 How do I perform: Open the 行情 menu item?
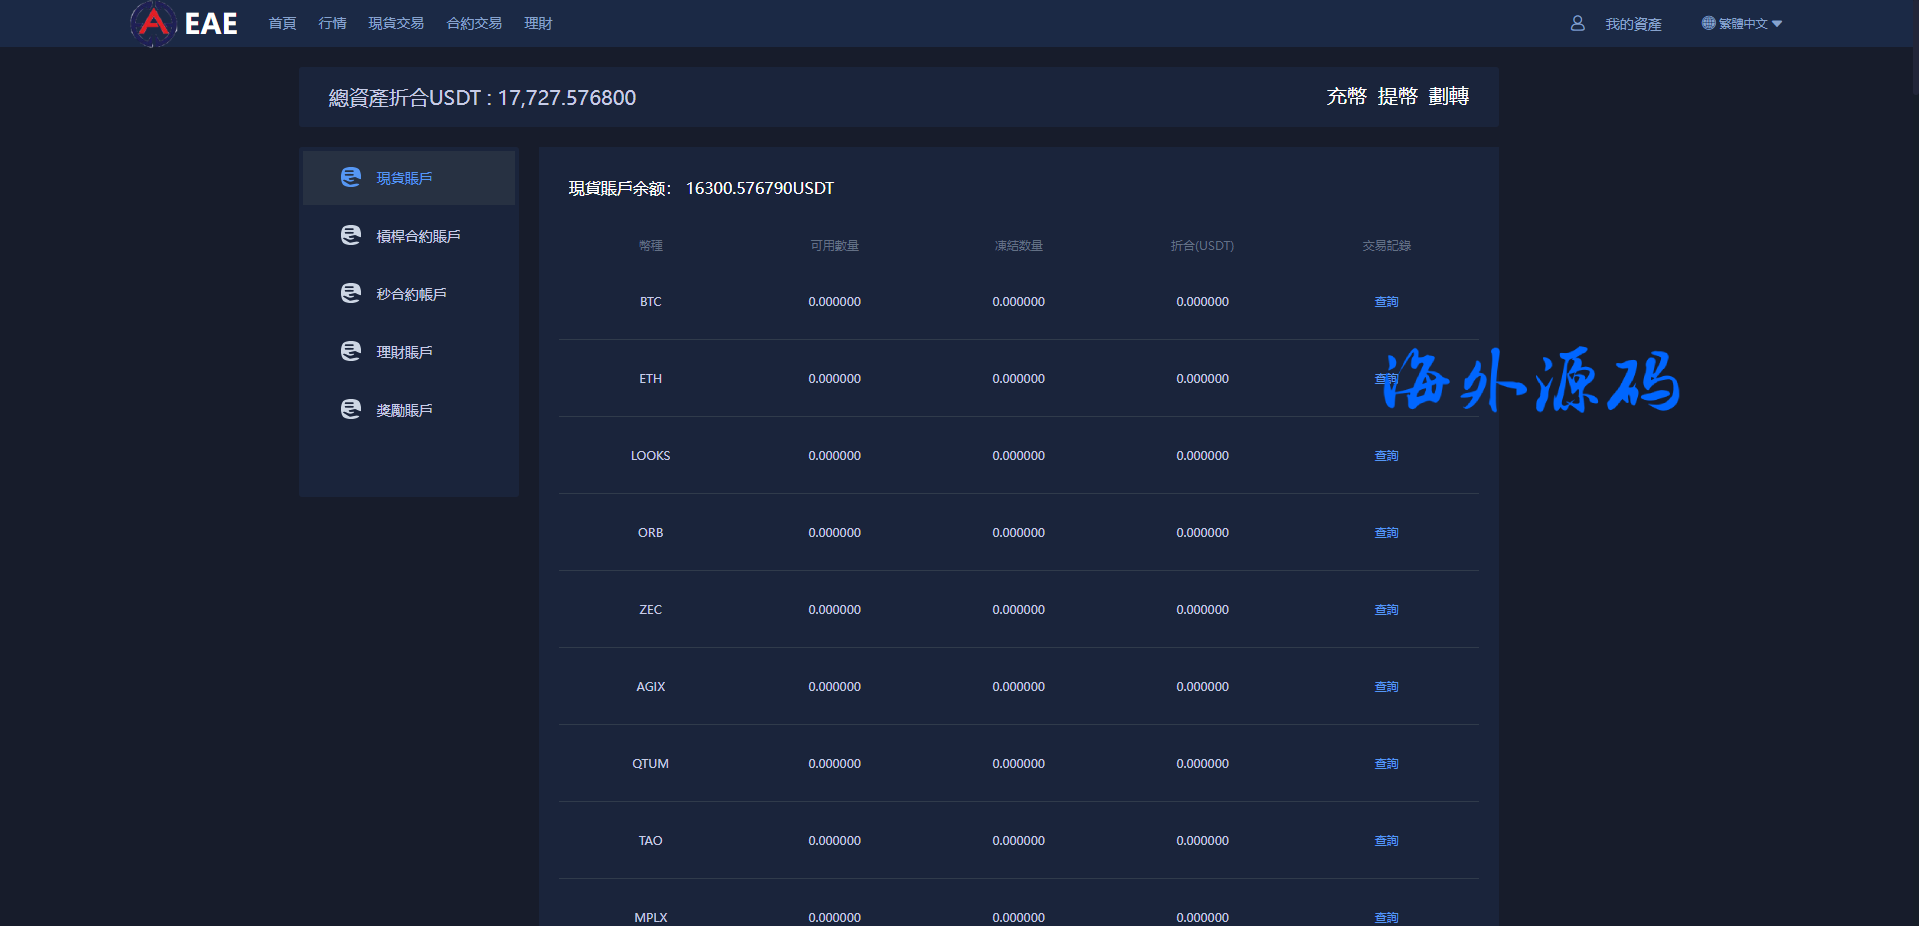(332, 23)
